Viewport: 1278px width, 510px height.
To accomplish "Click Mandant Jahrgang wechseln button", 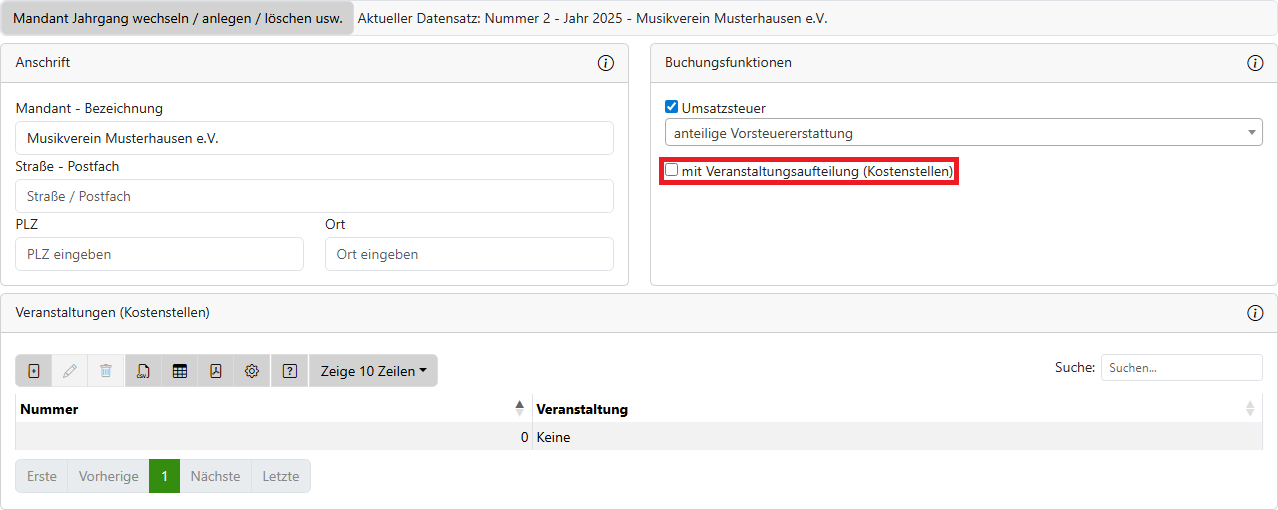I will coord(178,18).
